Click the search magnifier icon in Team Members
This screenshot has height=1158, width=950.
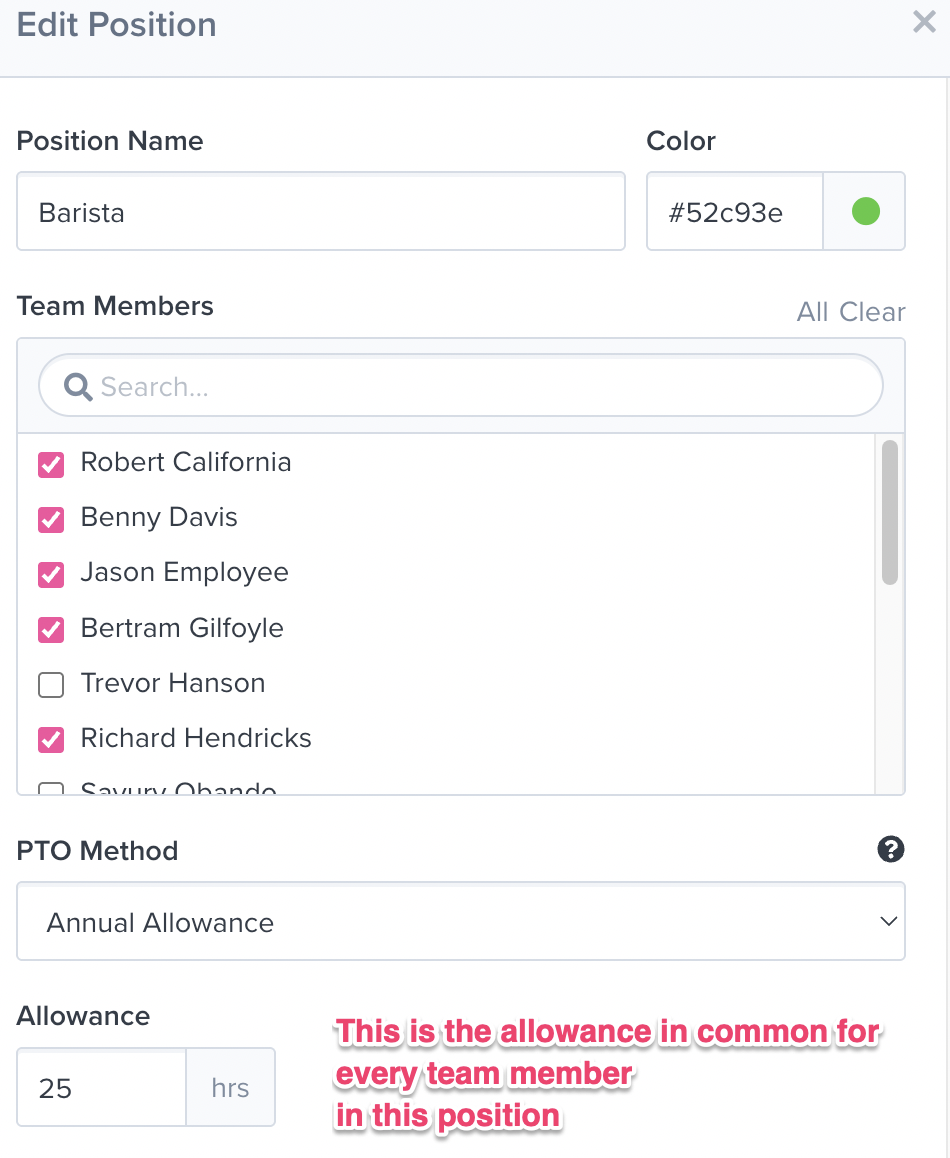click(x=77, y=387)
